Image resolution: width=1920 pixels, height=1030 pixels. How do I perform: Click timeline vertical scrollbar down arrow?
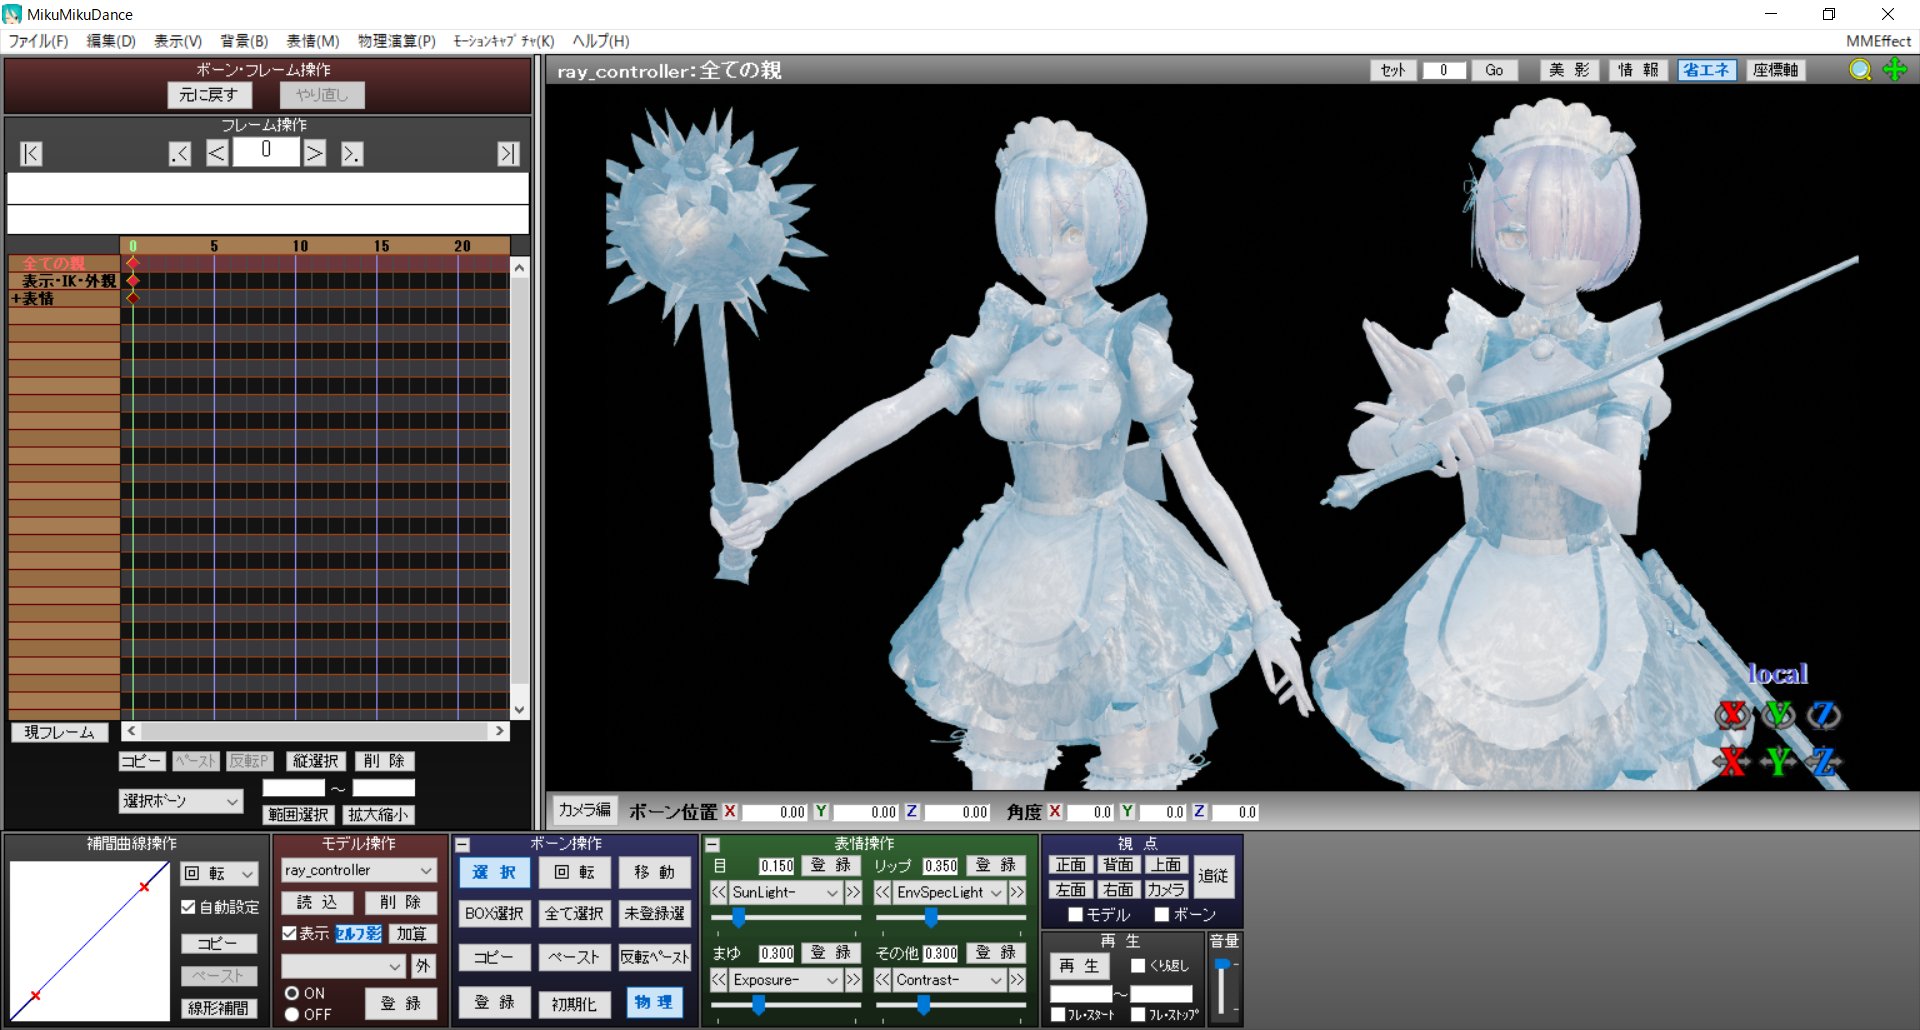(x=519, y=710)
